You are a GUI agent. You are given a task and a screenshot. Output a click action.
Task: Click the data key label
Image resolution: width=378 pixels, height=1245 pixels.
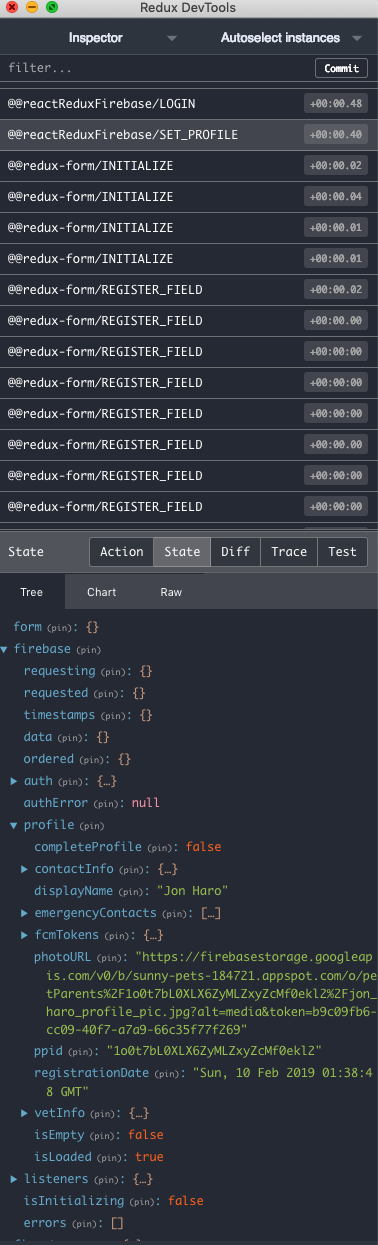point(38,737)
